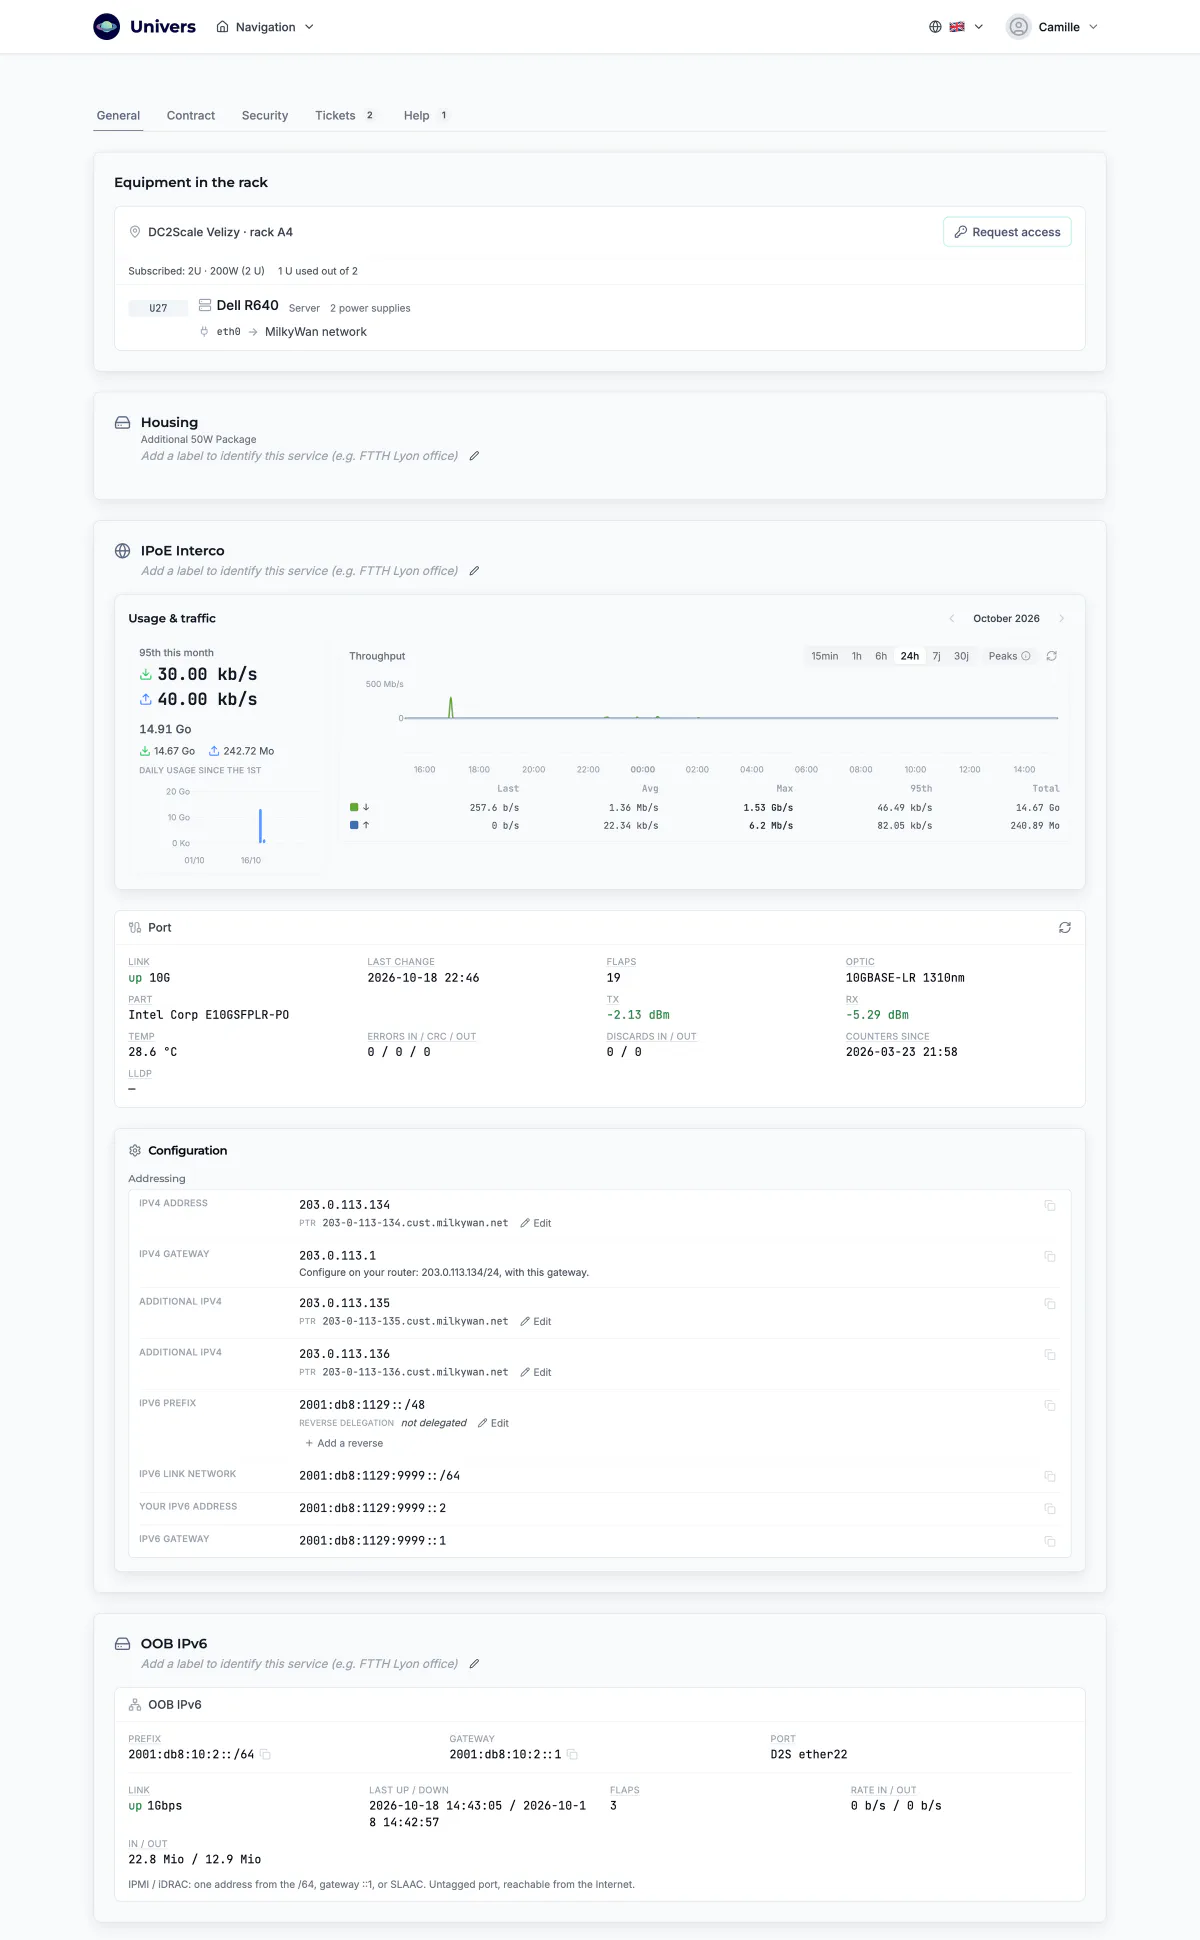This screenshot has height=1940, width=1200.
Task: Click the MilkyWan network text
Action: coord(316,332)
